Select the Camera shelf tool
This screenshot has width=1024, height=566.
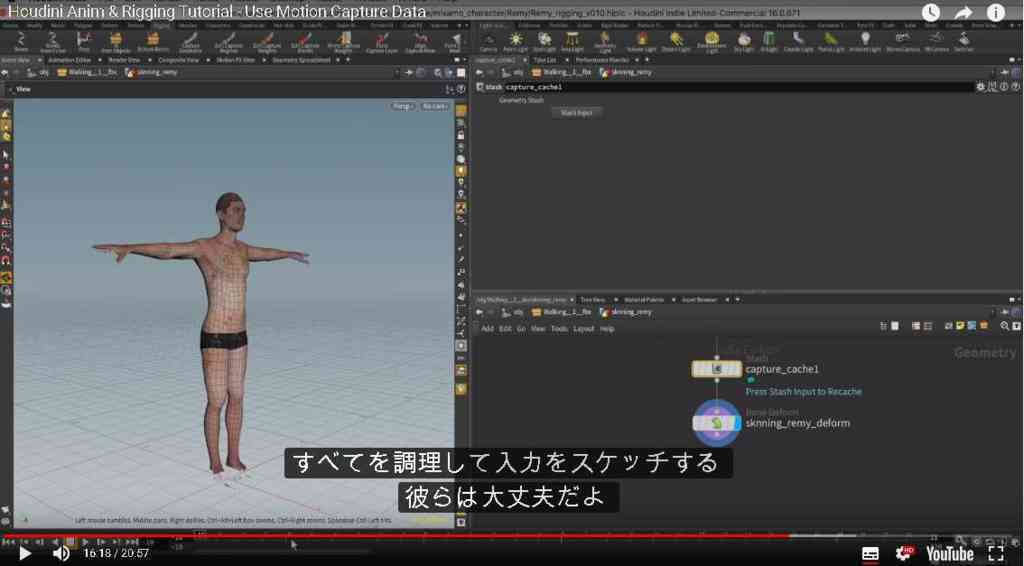(x=488, y=42)
